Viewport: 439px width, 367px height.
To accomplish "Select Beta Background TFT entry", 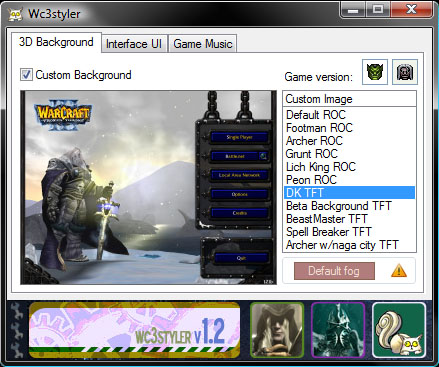I will coord(349,206).
